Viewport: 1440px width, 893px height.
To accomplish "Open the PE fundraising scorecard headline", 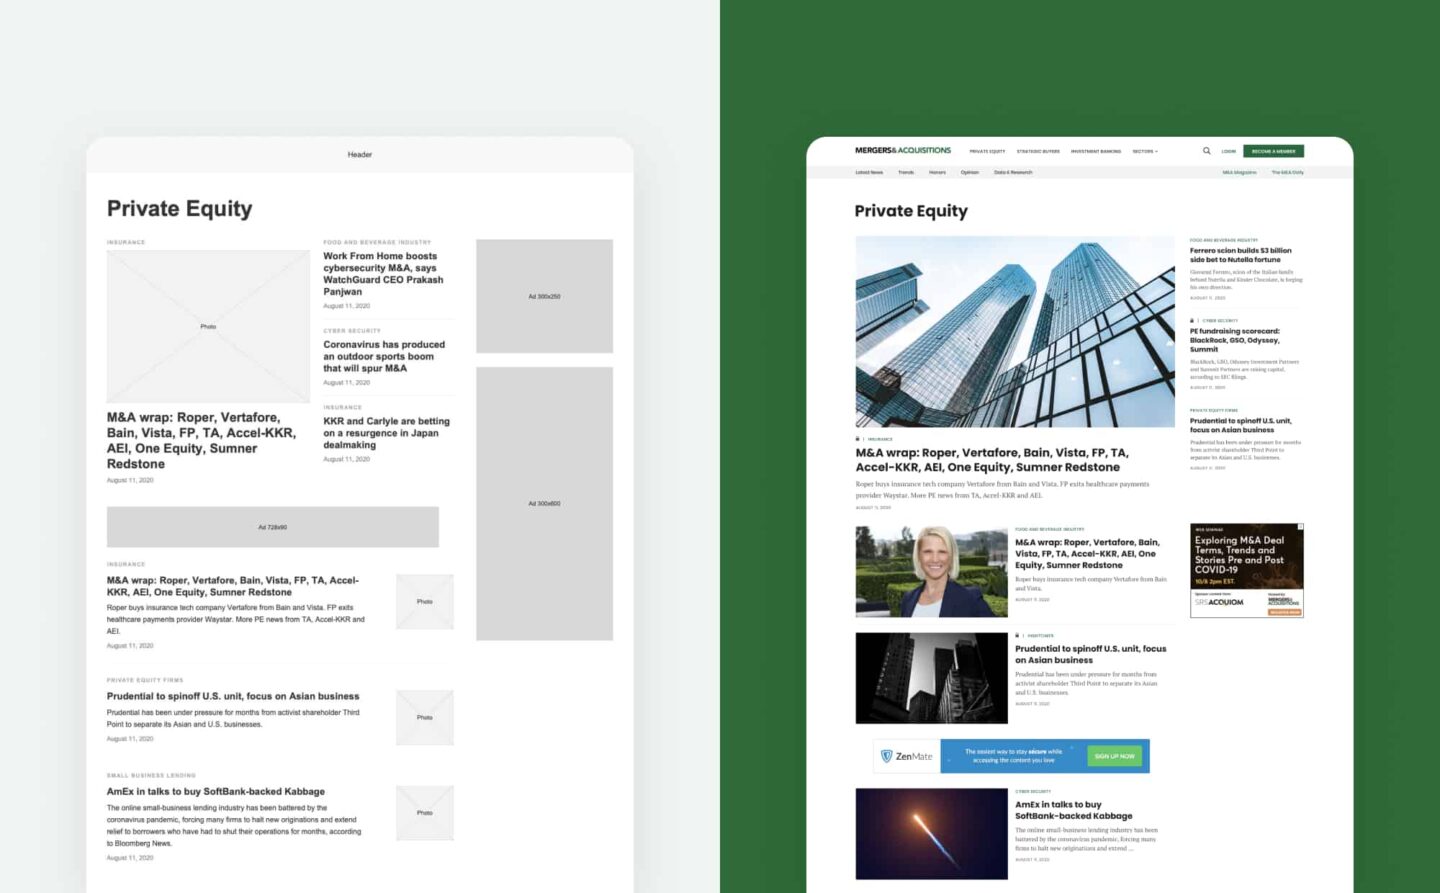I will 1235,340.
